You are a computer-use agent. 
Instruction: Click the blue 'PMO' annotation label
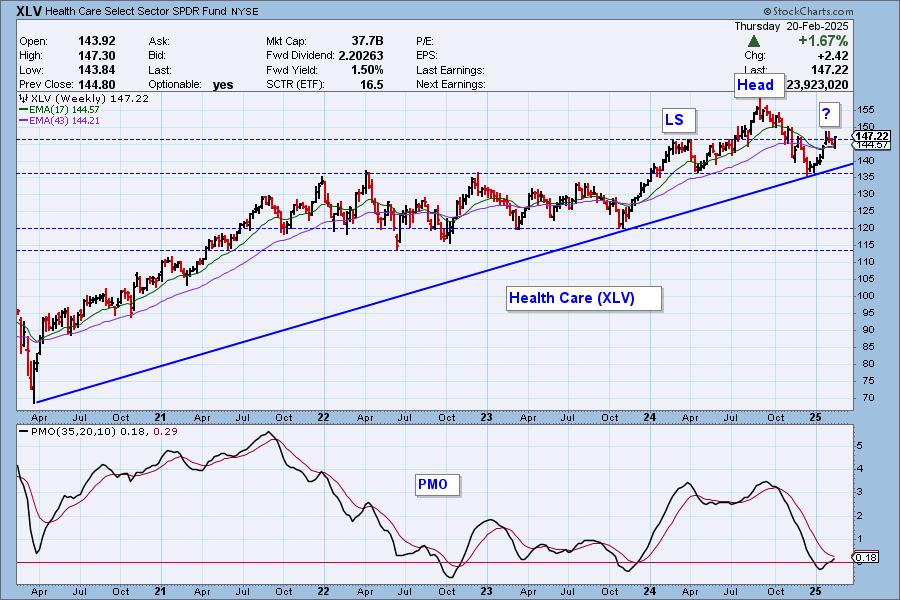[x=437, y=485]
